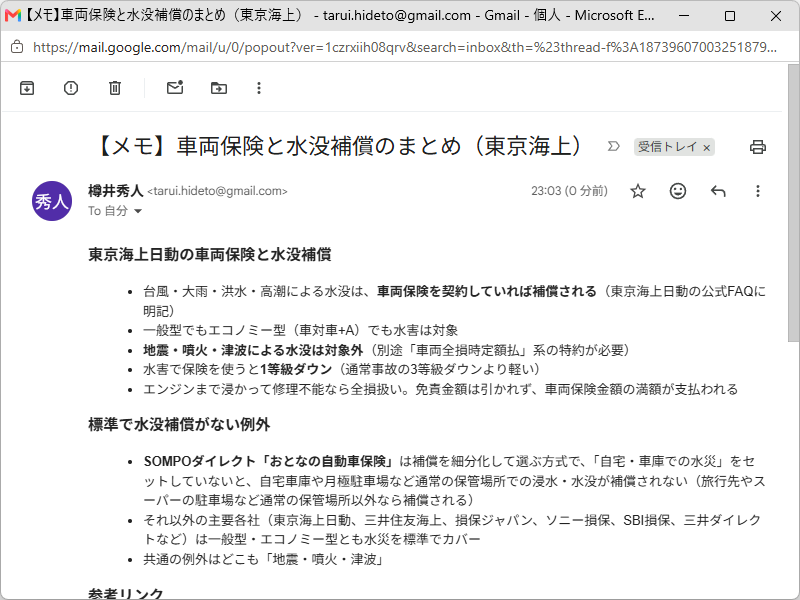The width and height of the screenshot is (800, 600).
Task: Click the 秀人 sender avatar
Action: [52, 201]
